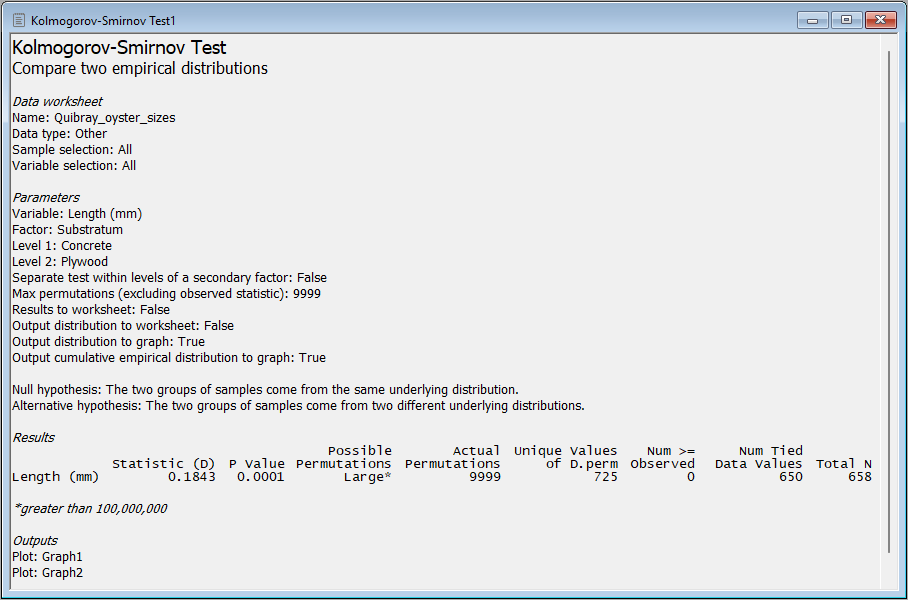Open the Plot: Graph2 output

(47, 573)
